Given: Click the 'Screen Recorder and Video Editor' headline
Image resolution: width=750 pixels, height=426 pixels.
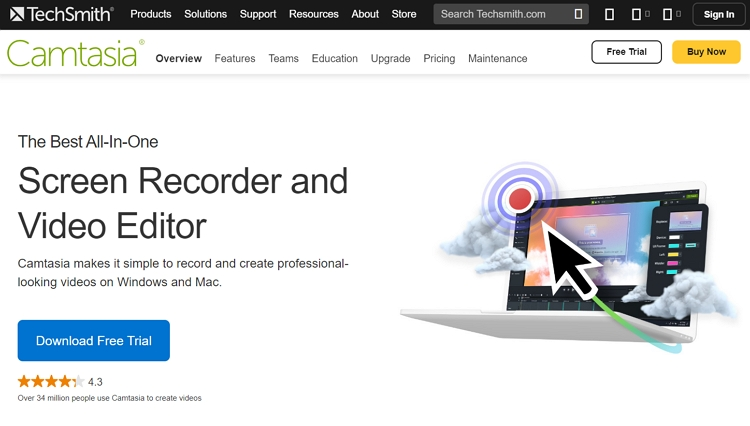Looking at the screenshot, I should click(183, 203).
